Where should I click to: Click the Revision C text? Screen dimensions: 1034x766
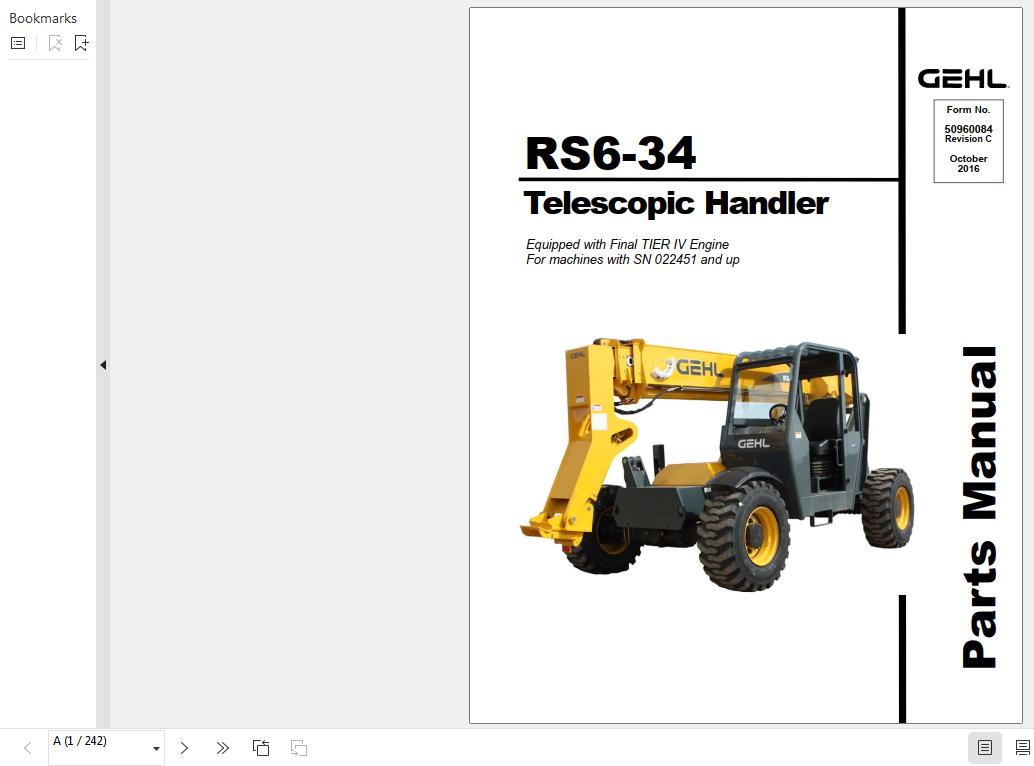968,139
